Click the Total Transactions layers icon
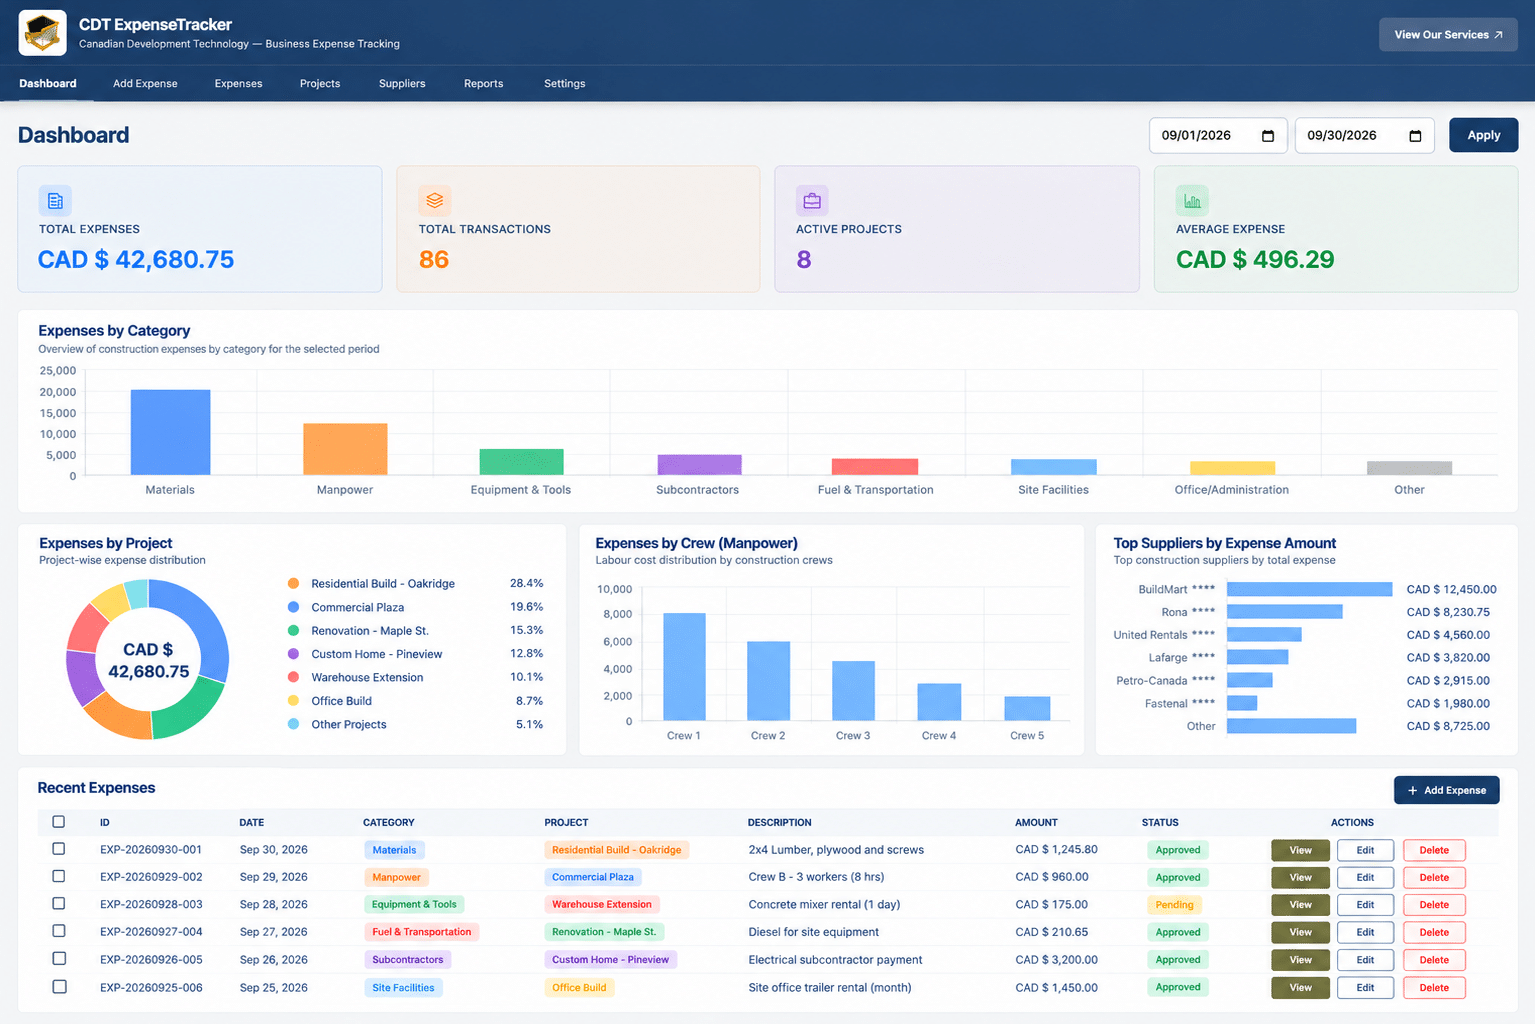 (x=434, y=201)
